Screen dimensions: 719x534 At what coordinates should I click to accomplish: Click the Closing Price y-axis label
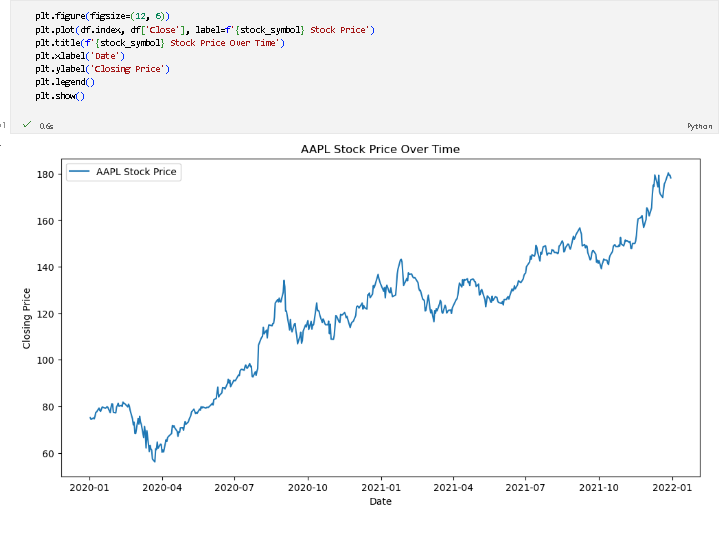click(x=26, y=318)
